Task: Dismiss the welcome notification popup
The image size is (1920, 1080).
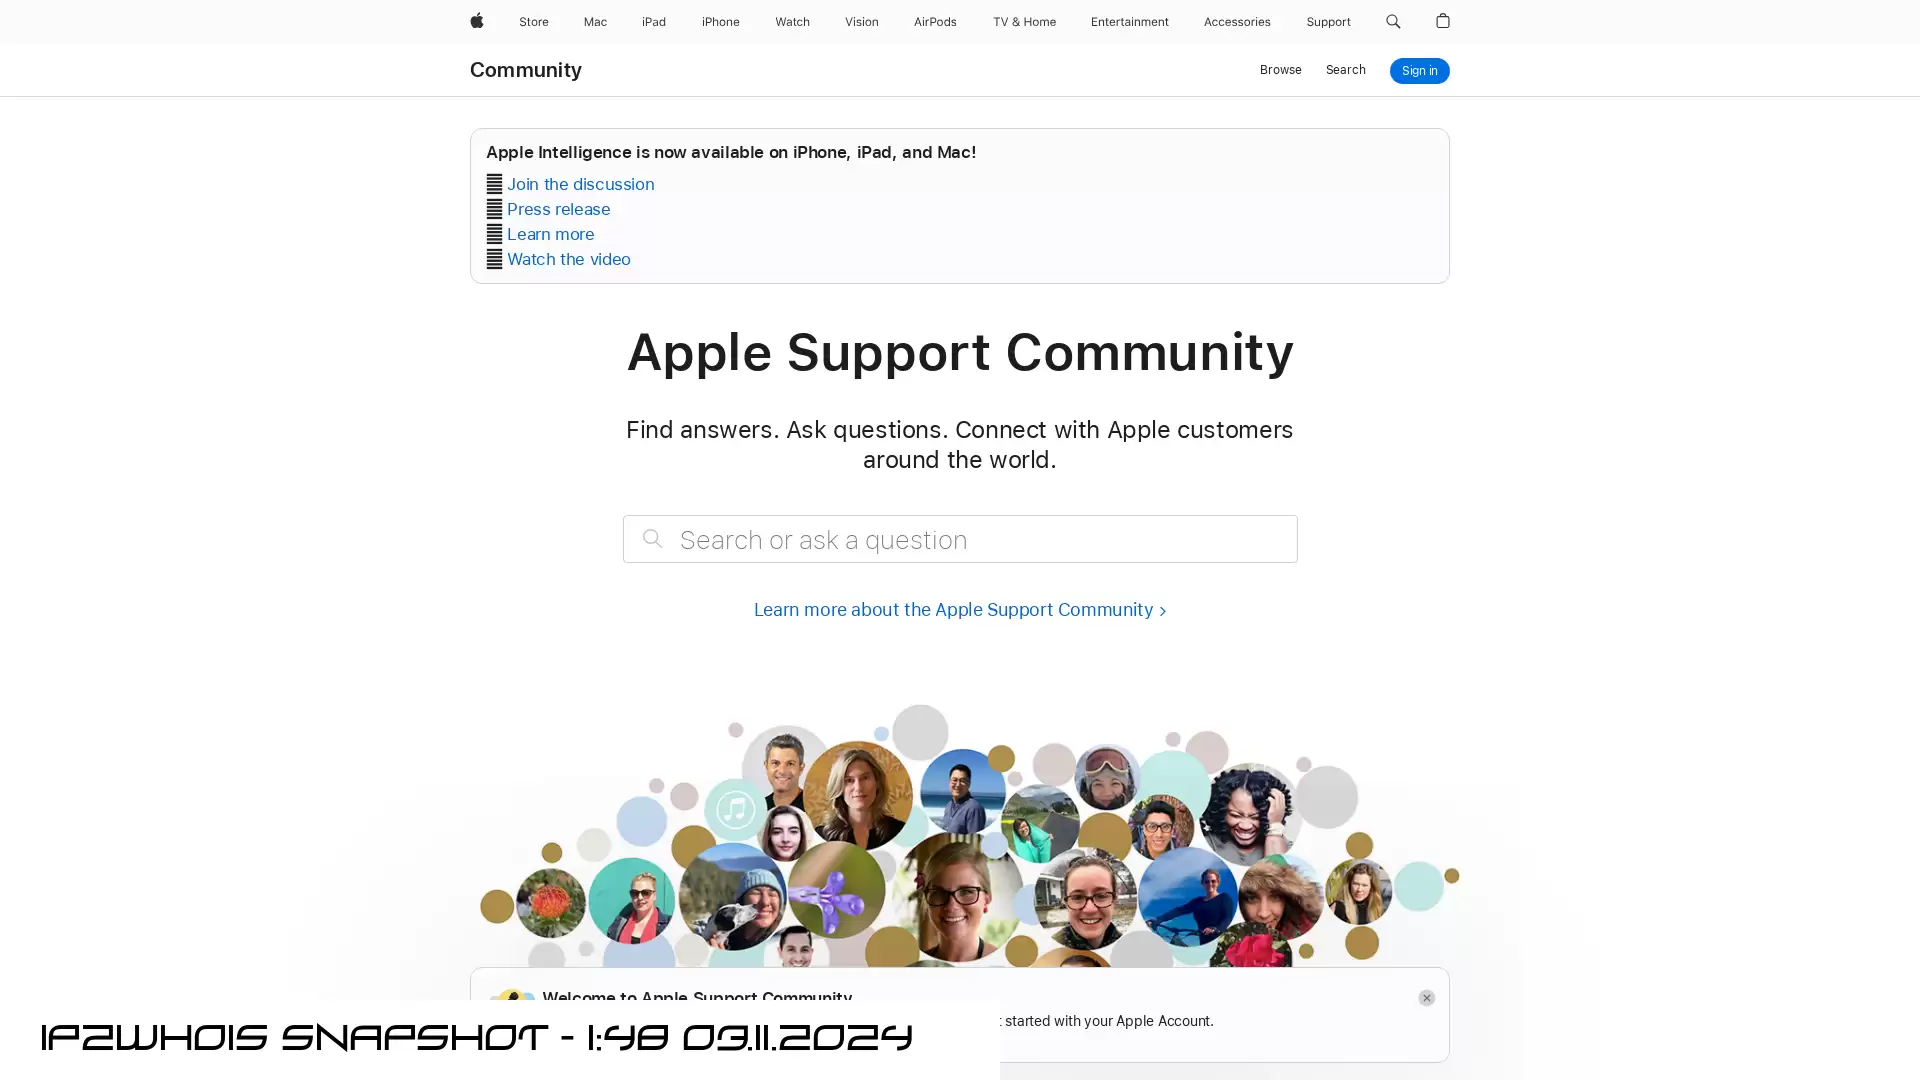Action: pos(1427,997)
